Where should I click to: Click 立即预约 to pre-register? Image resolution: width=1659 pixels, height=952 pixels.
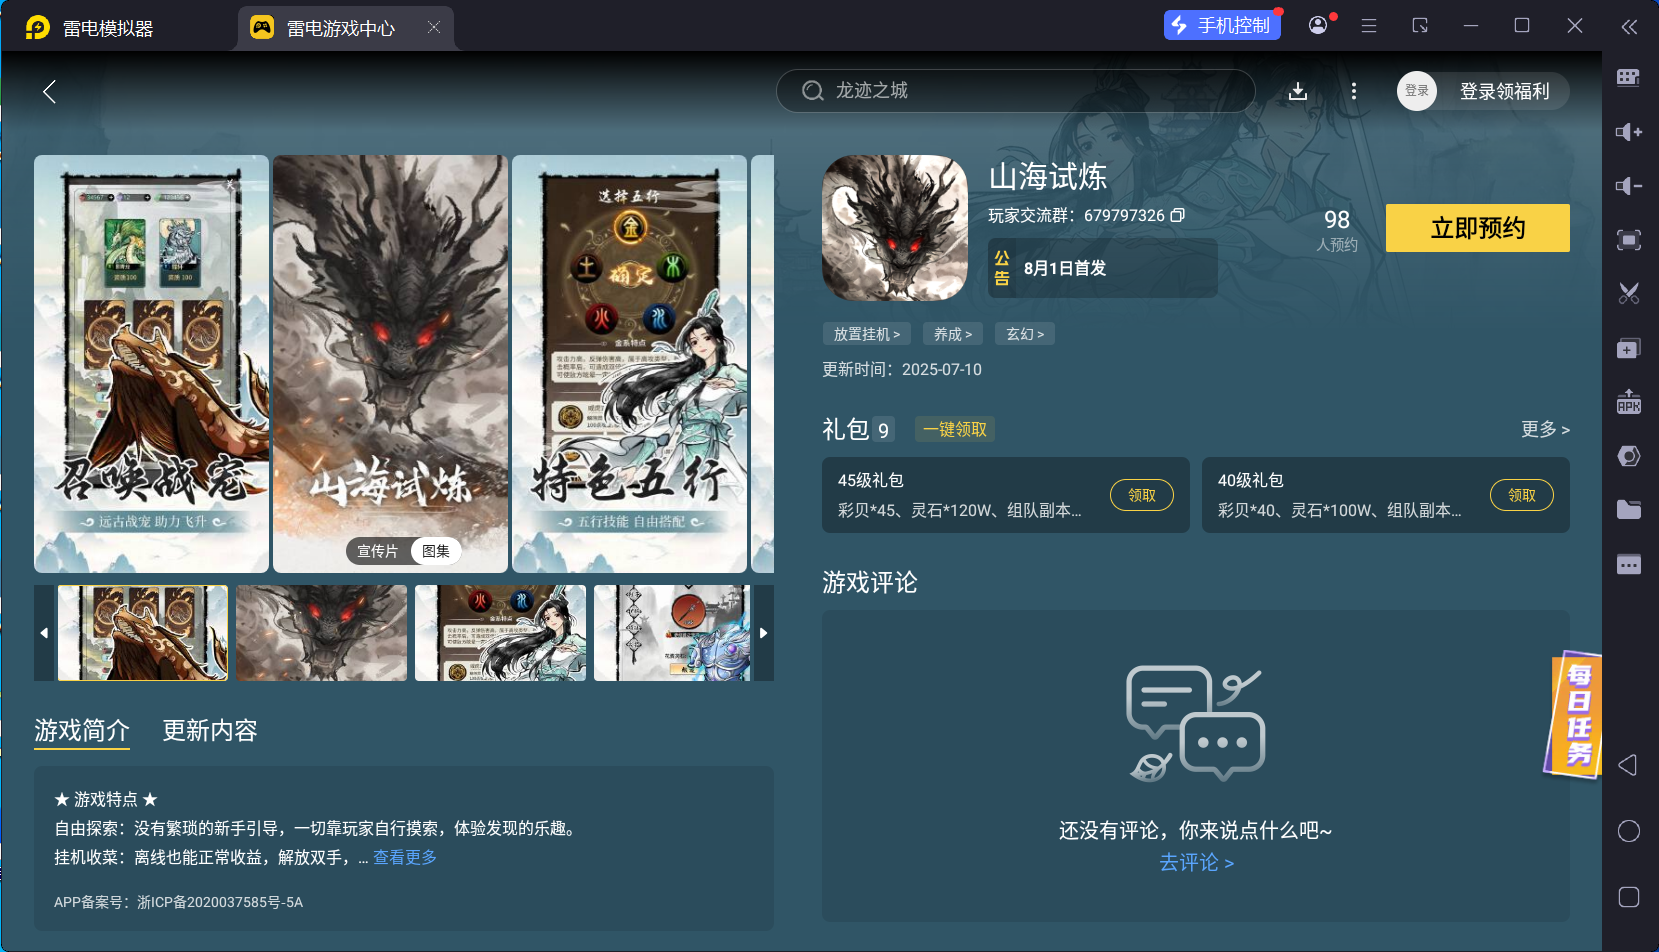click(x=1478, y=228)
